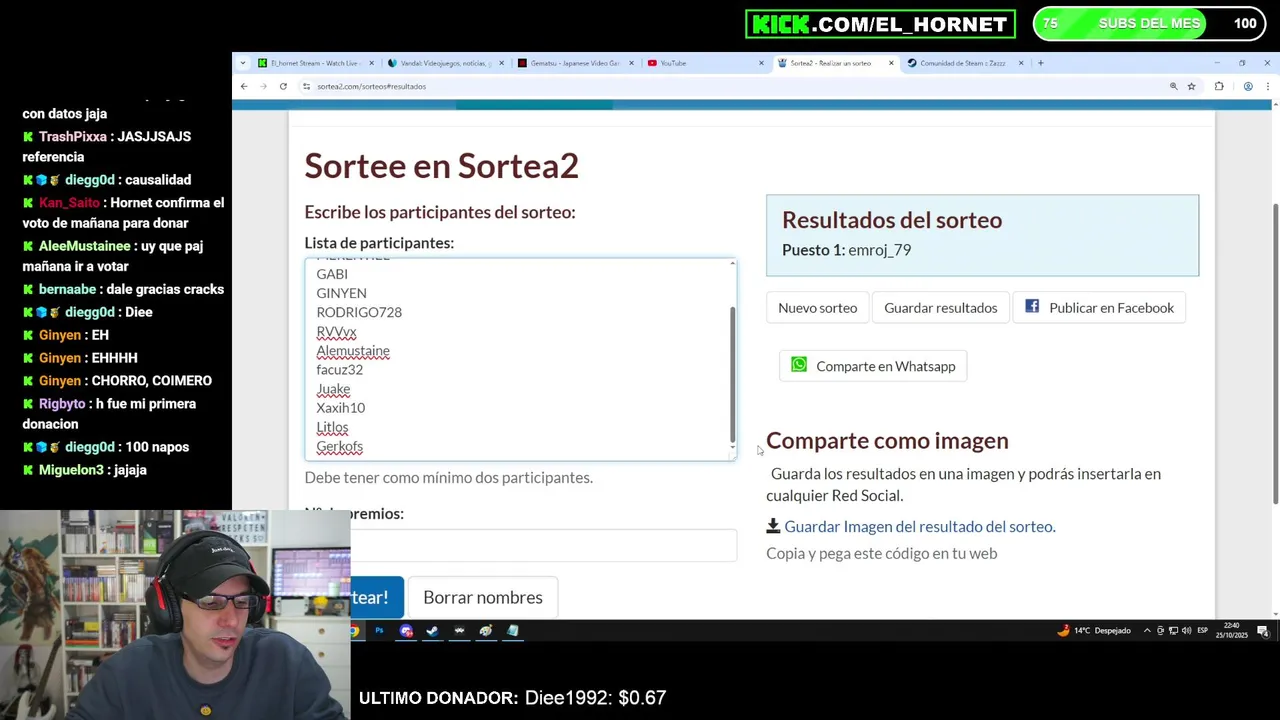Screen dimensions: 1280x720
Task: Select participant name RODRIGO728
Action: click(x=359, y=312)
